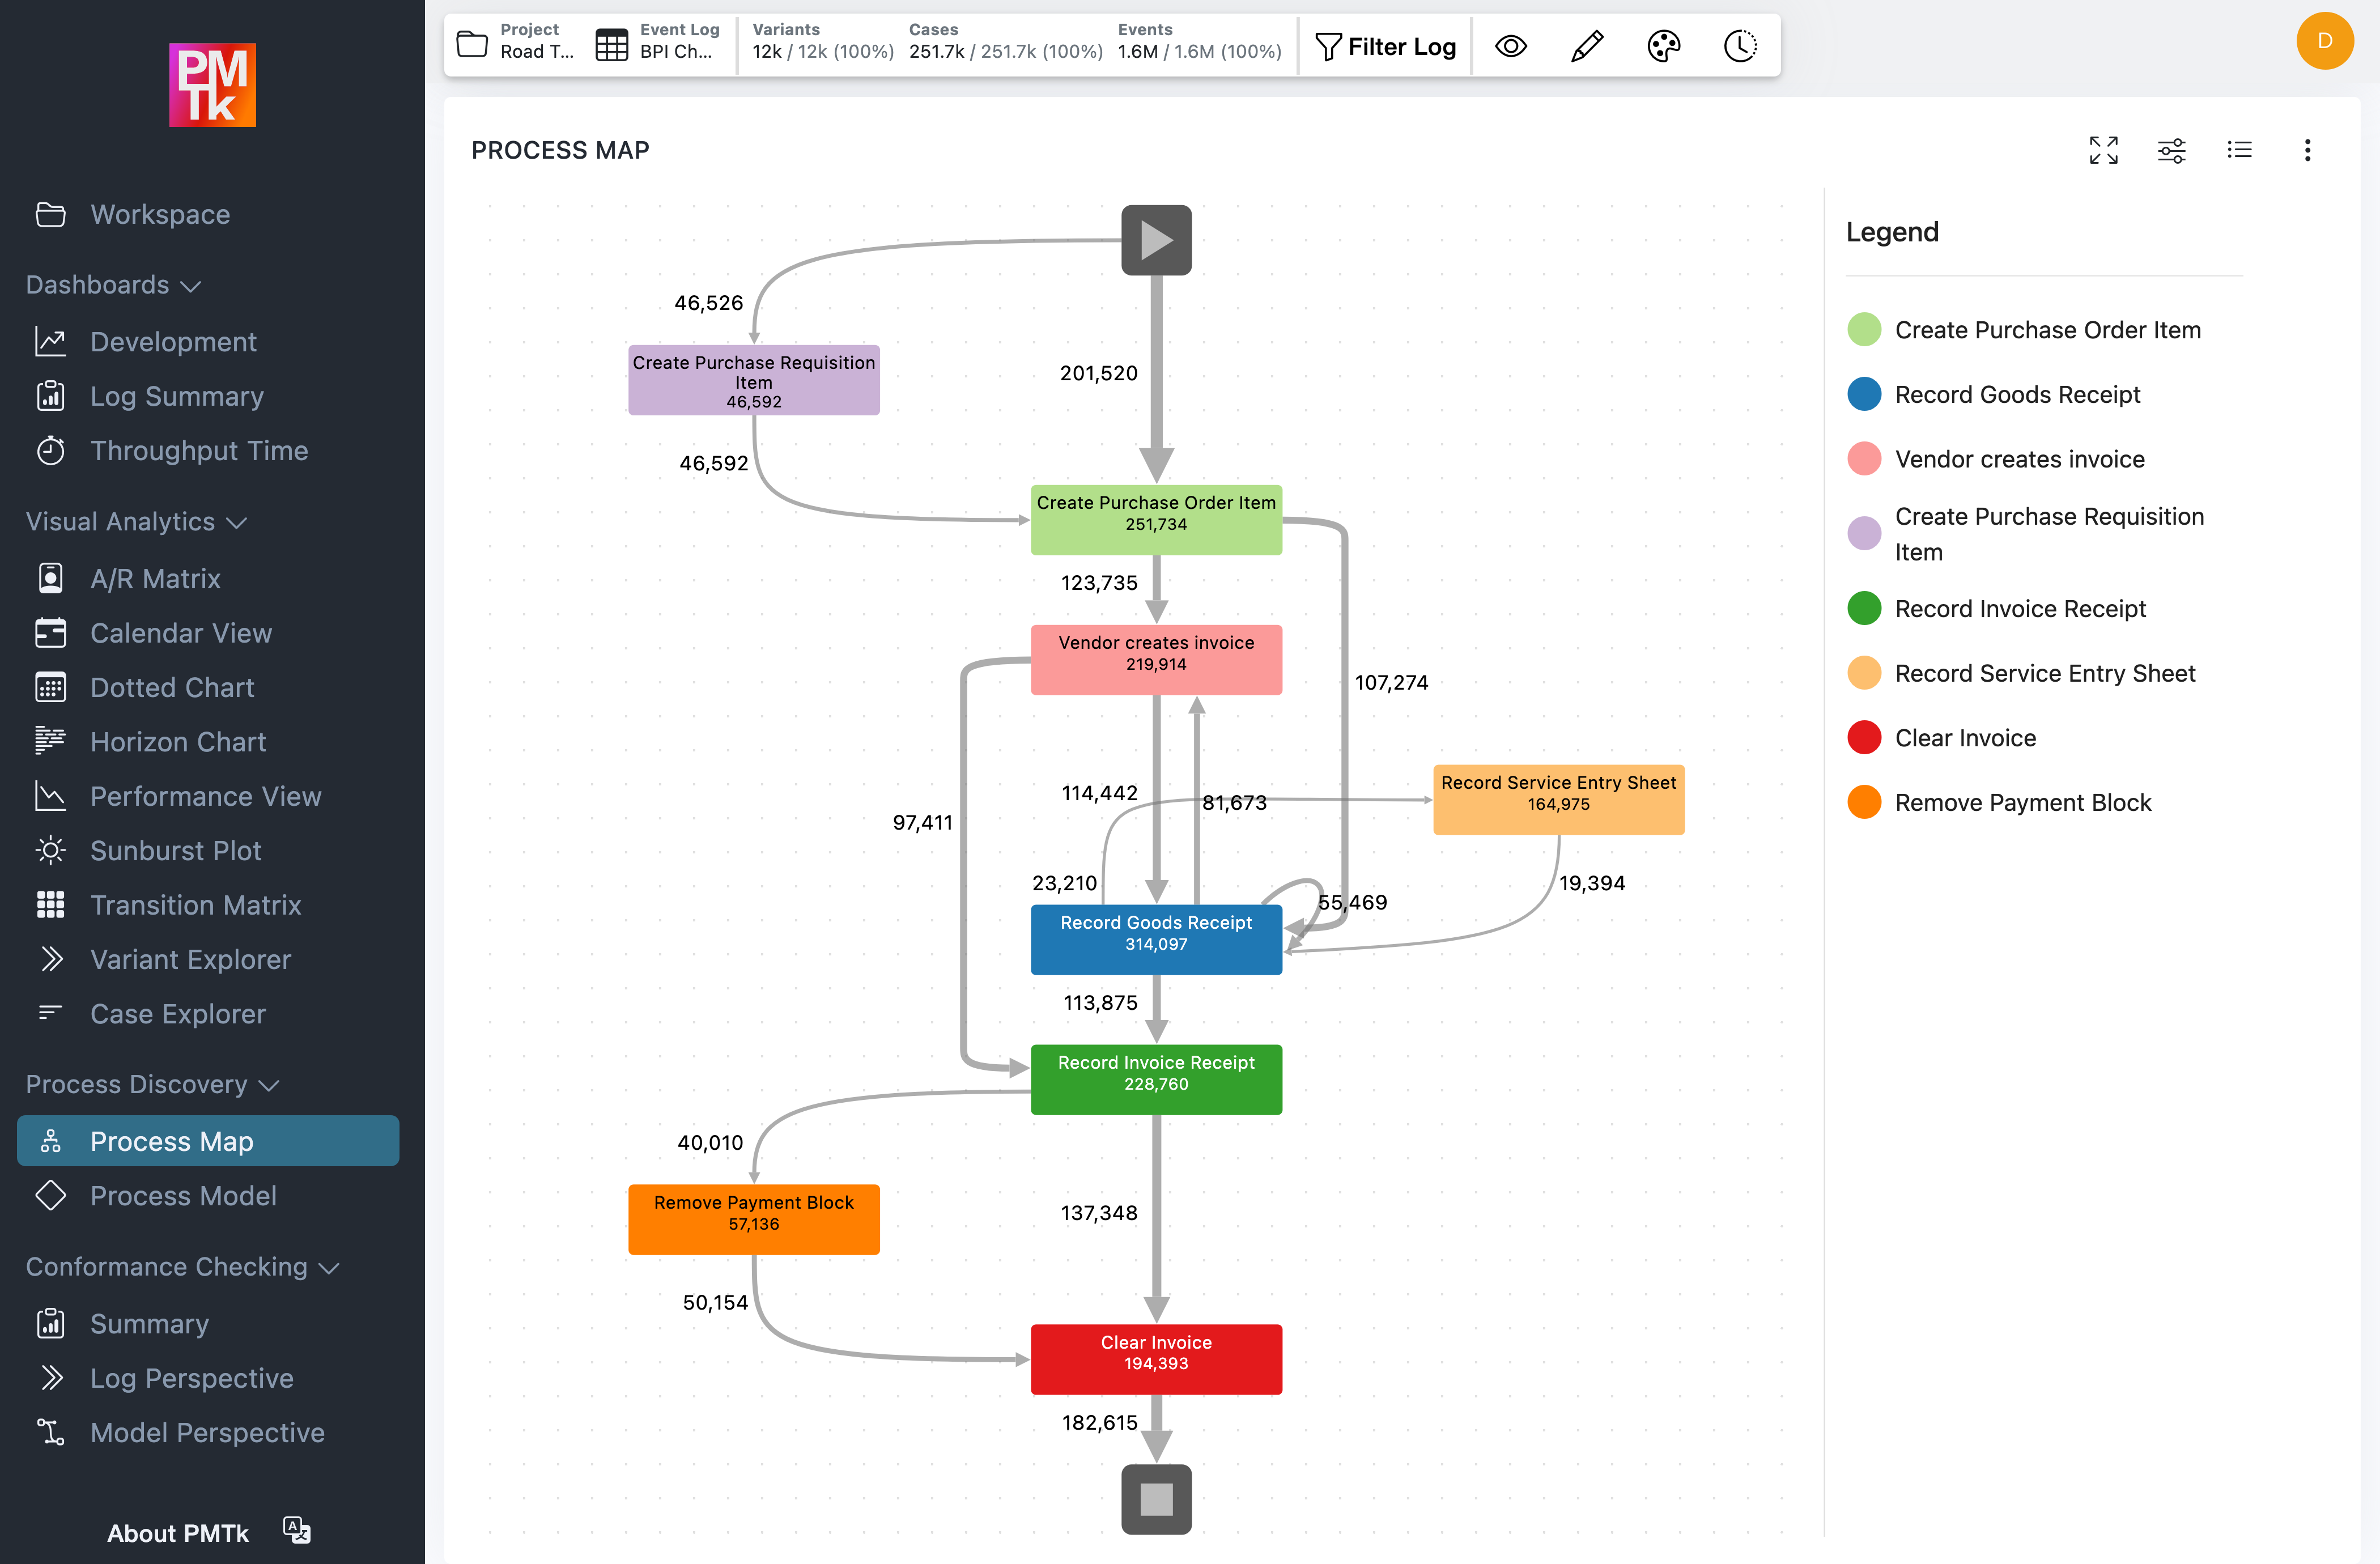Select the pencil edit icon in the header
2380x1564 pixels.
pyautogui.click(x=1587, y=45)
